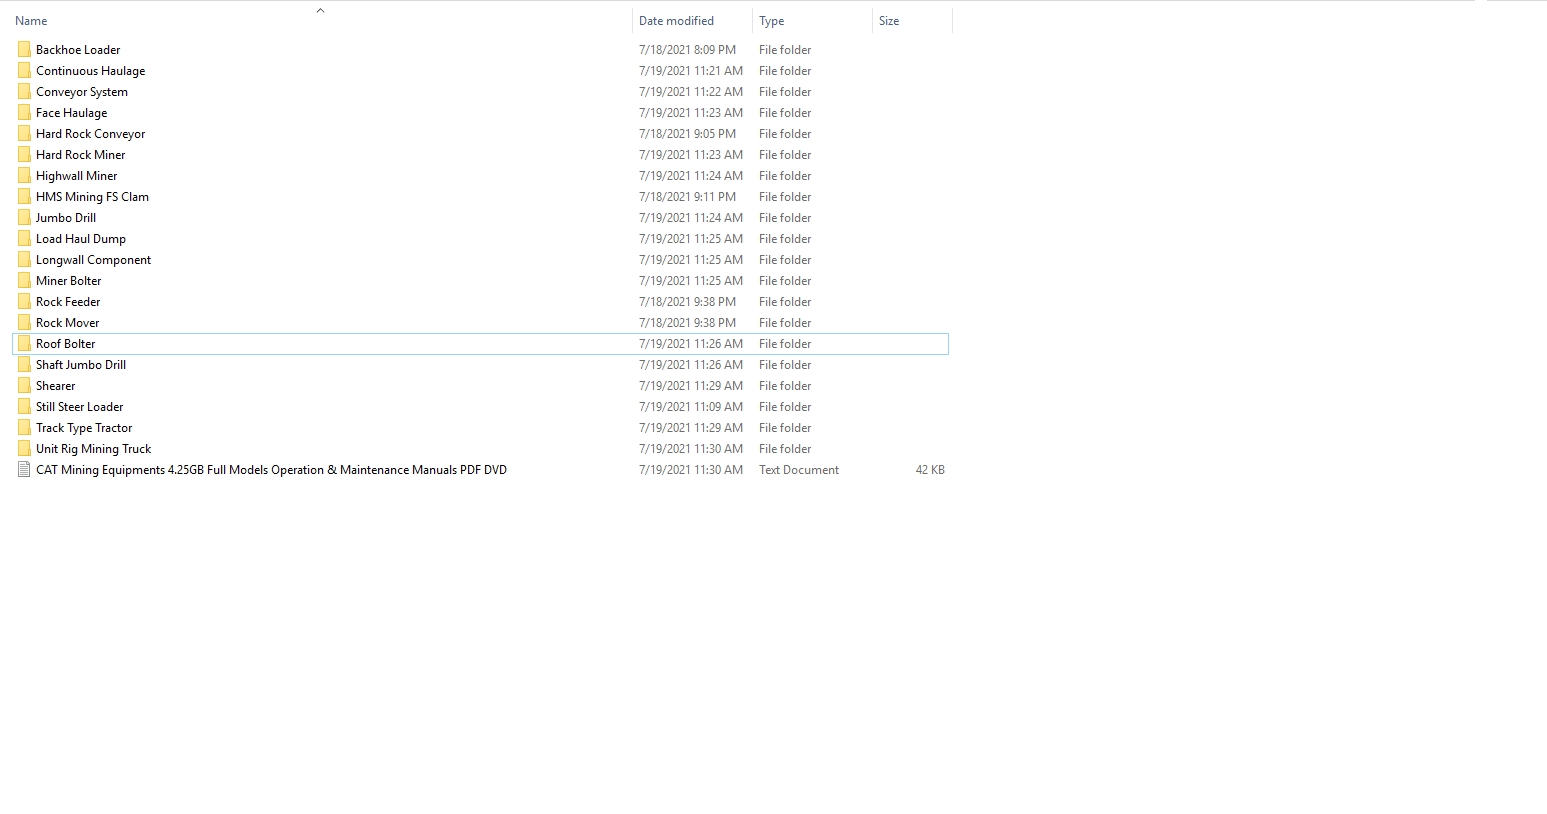Image resolution: width=1547 pixels, height=814 pixels.
Task: Click File folder type in Roof Bolter row
Action: (x=785, y=343)
